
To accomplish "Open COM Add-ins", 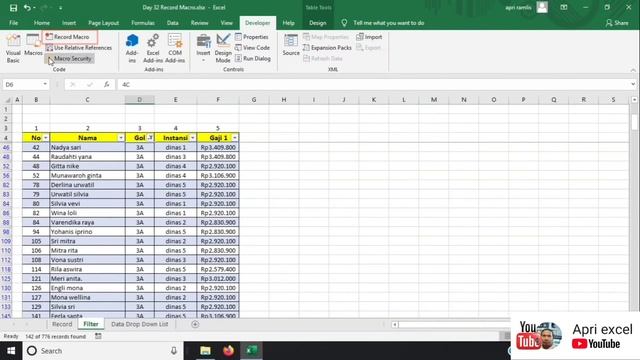I will [x=175, y=48].
